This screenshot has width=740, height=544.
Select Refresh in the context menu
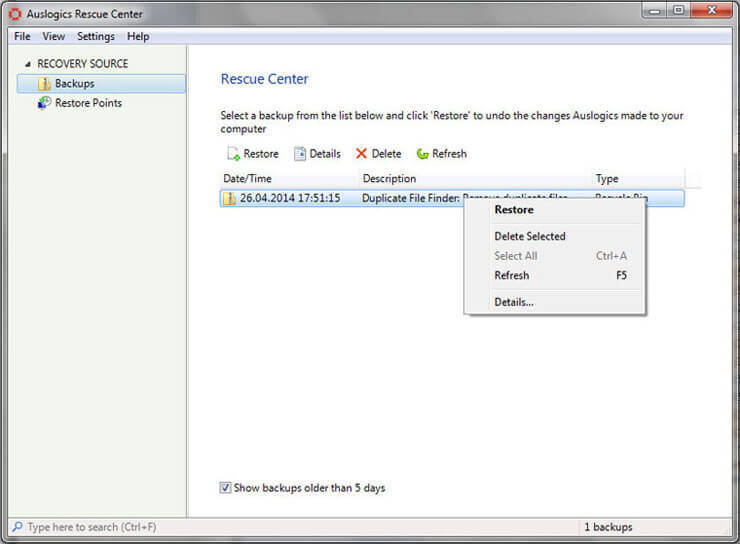click(512, 276)
